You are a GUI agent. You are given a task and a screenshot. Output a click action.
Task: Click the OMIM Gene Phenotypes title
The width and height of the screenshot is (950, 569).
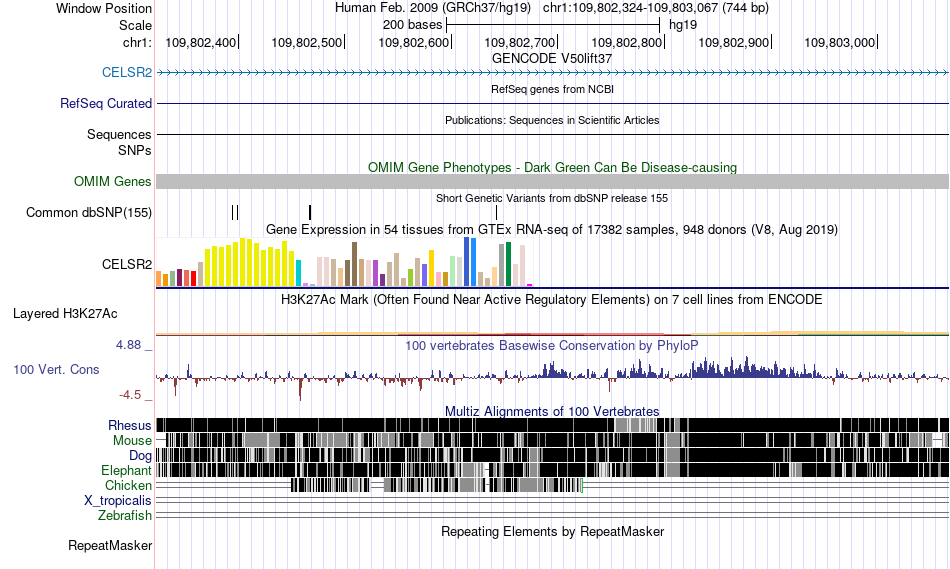[x=553, y=167]
